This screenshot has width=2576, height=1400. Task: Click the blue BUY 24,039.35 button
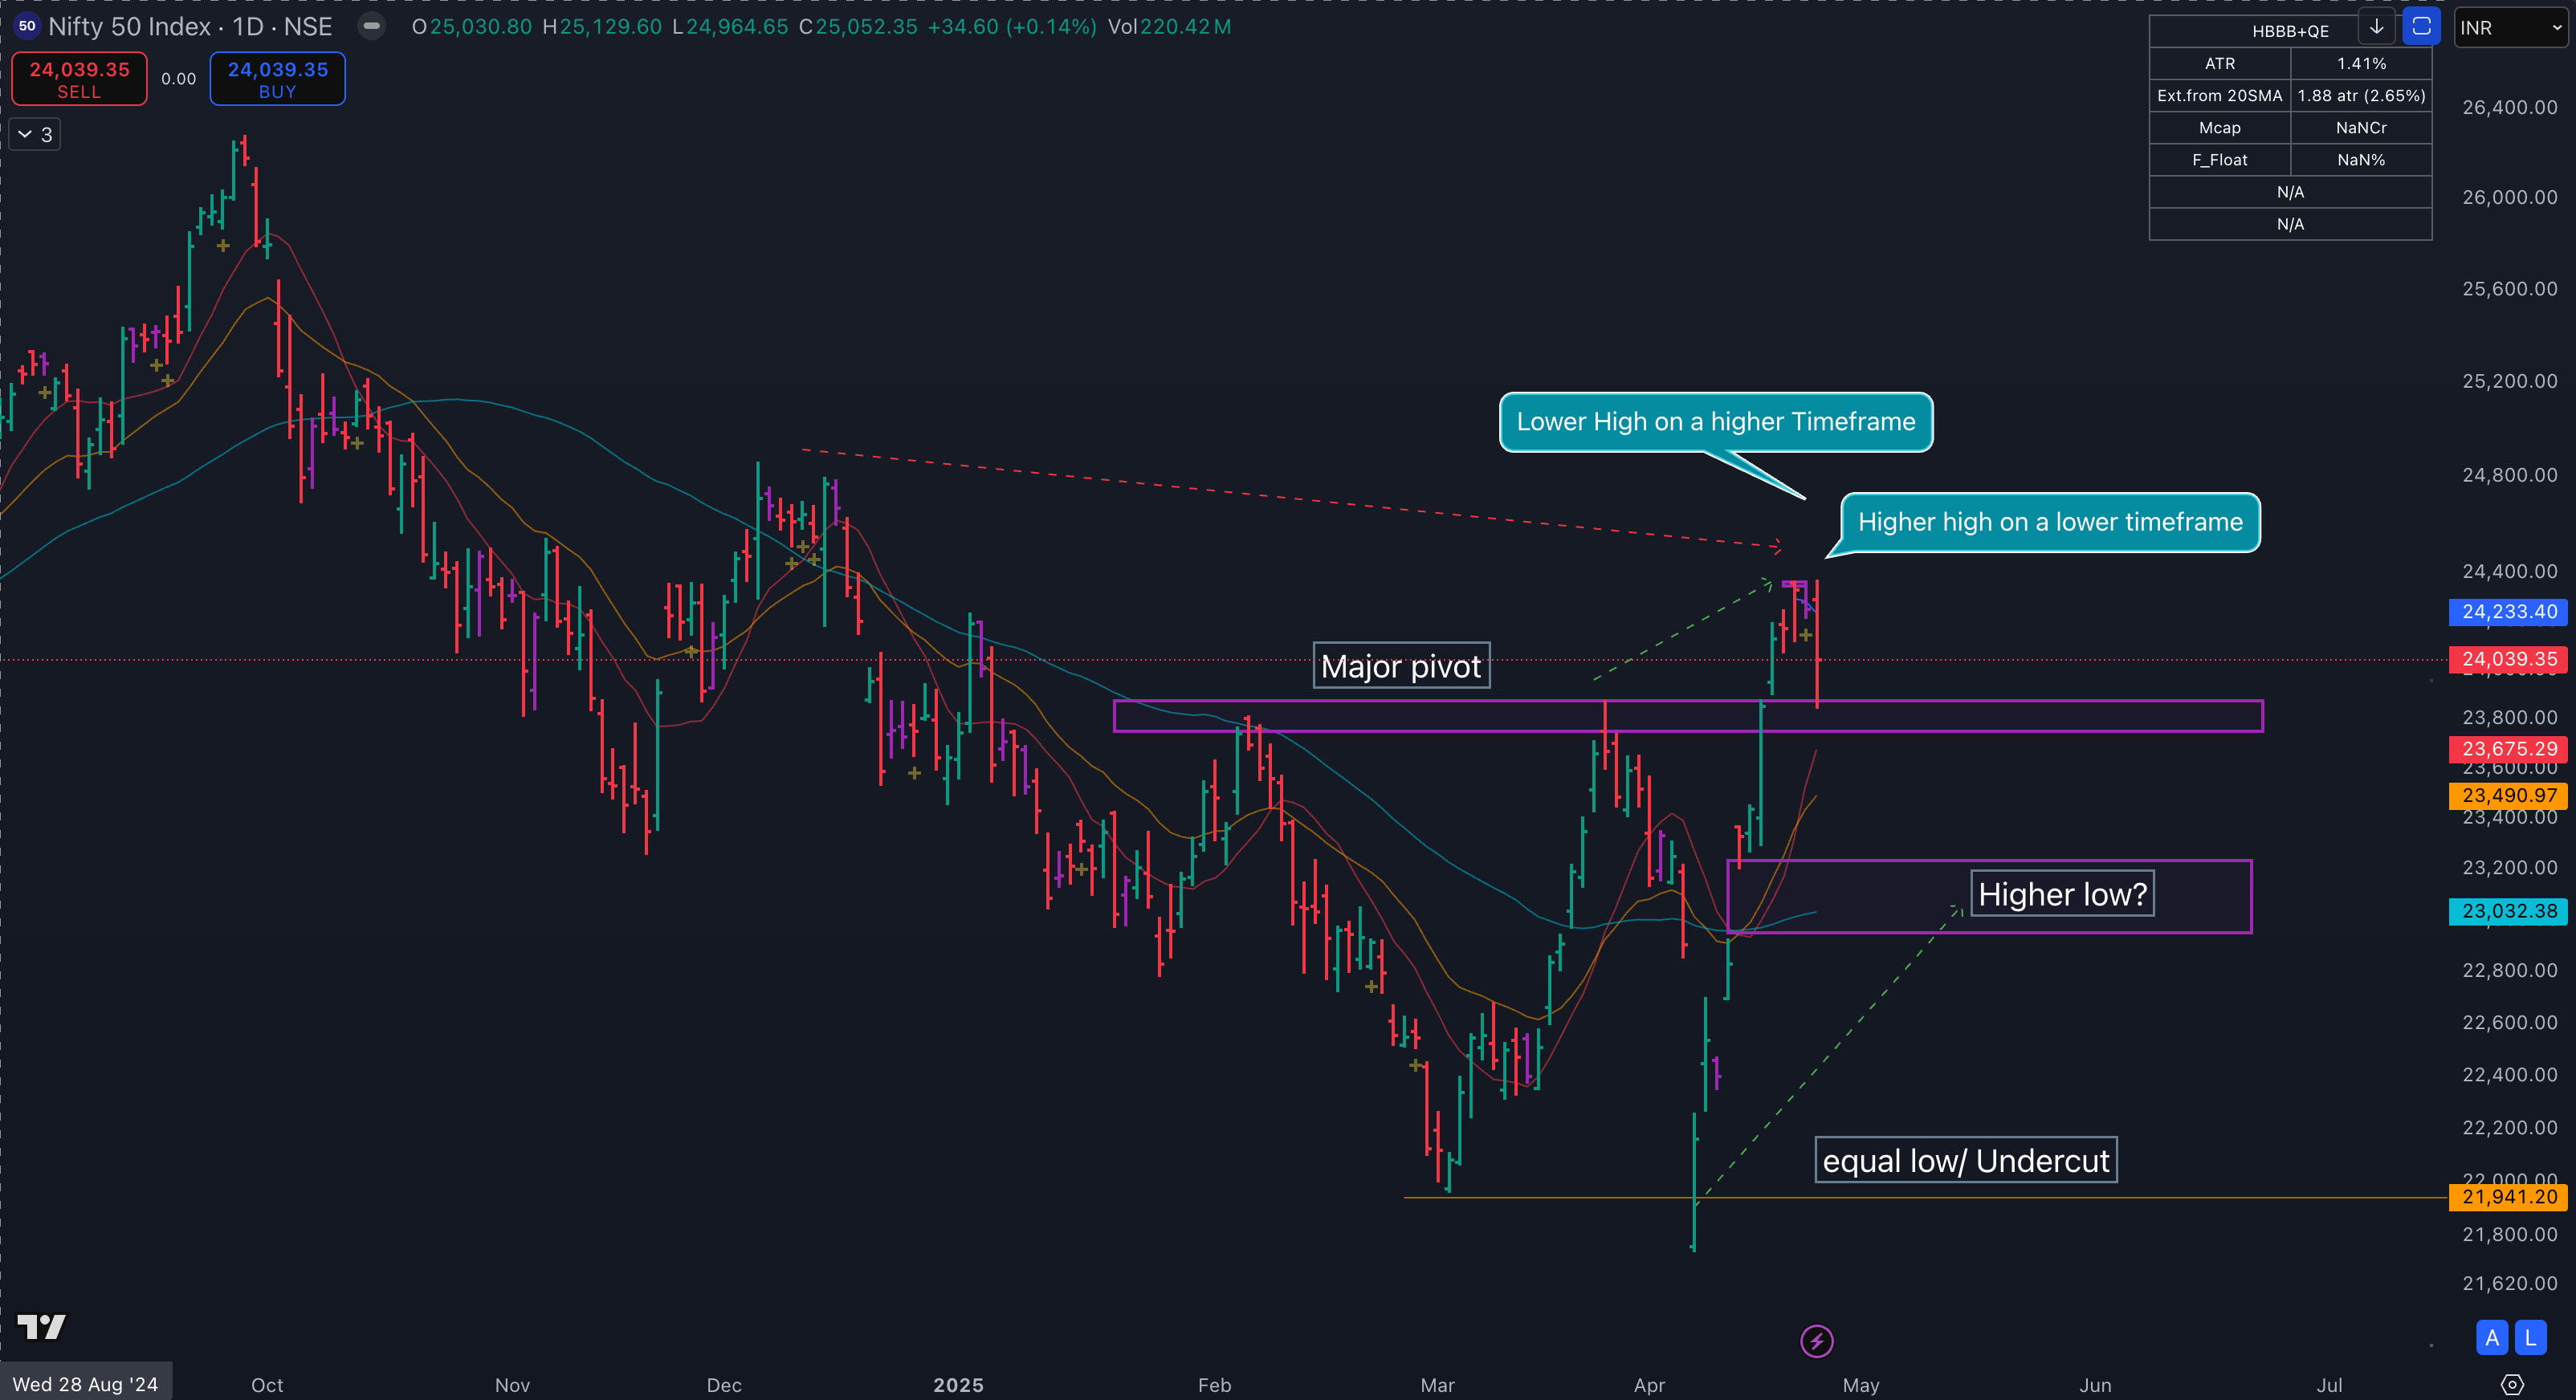[x=278, y=79]
